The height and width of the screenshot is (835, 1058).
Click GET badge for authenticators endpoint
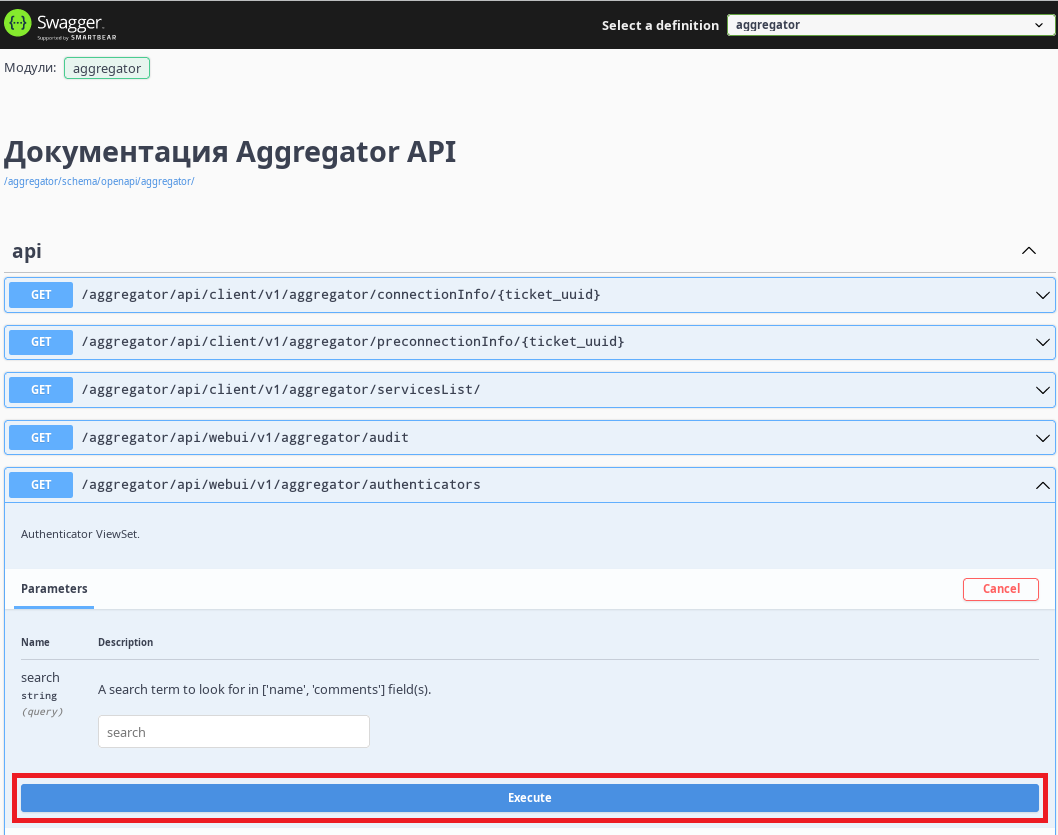point(41,485)
